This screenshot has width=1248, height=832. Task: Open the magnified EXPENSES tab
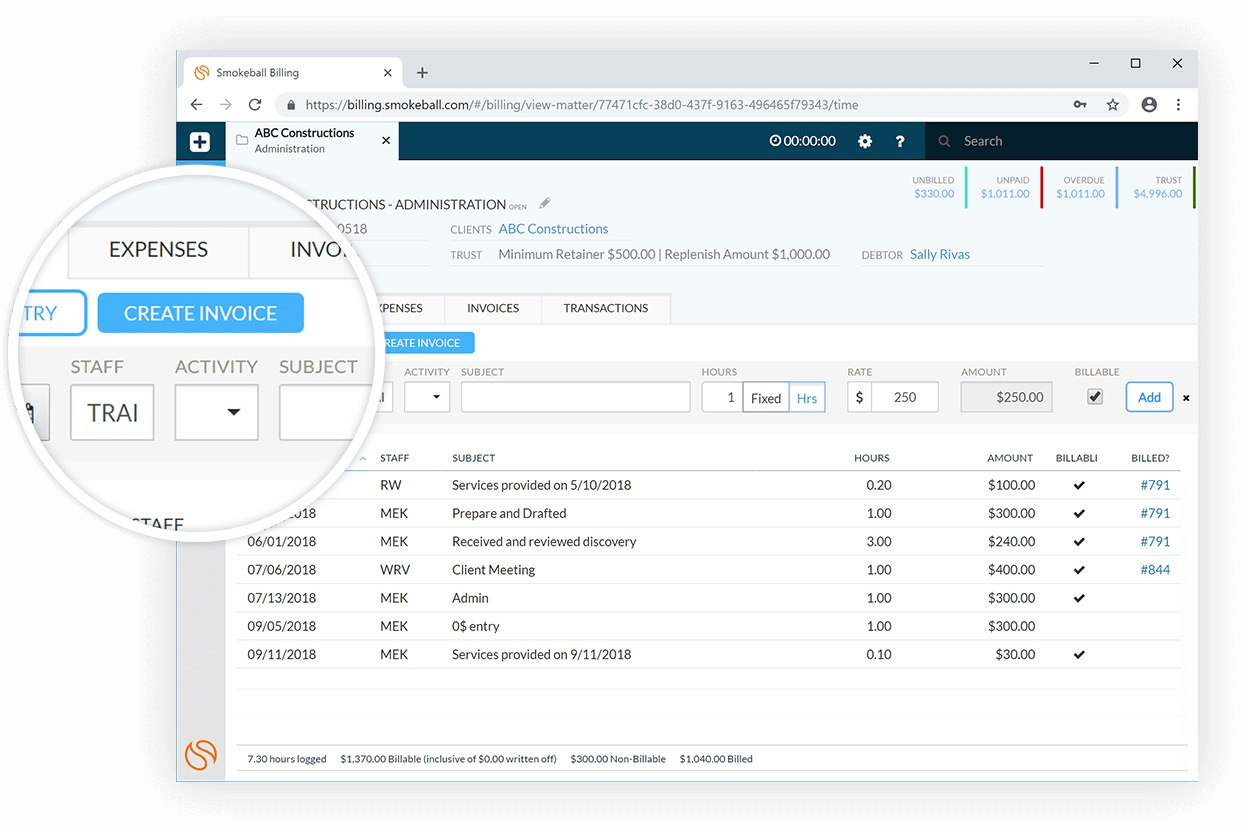point(158,250)
